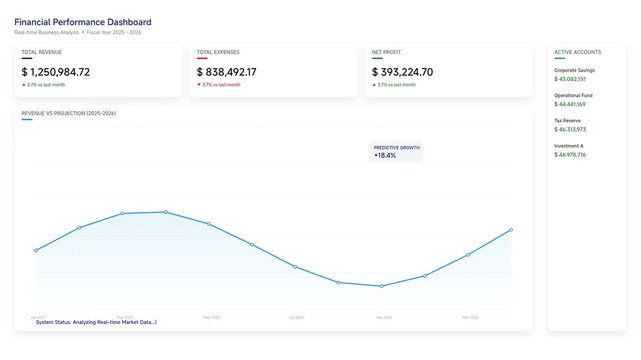Image resolution: width=641 pixels, height=360 pixels.
Task: Click the $ 393,224.70 net profit value
Action: coord(402,72)
